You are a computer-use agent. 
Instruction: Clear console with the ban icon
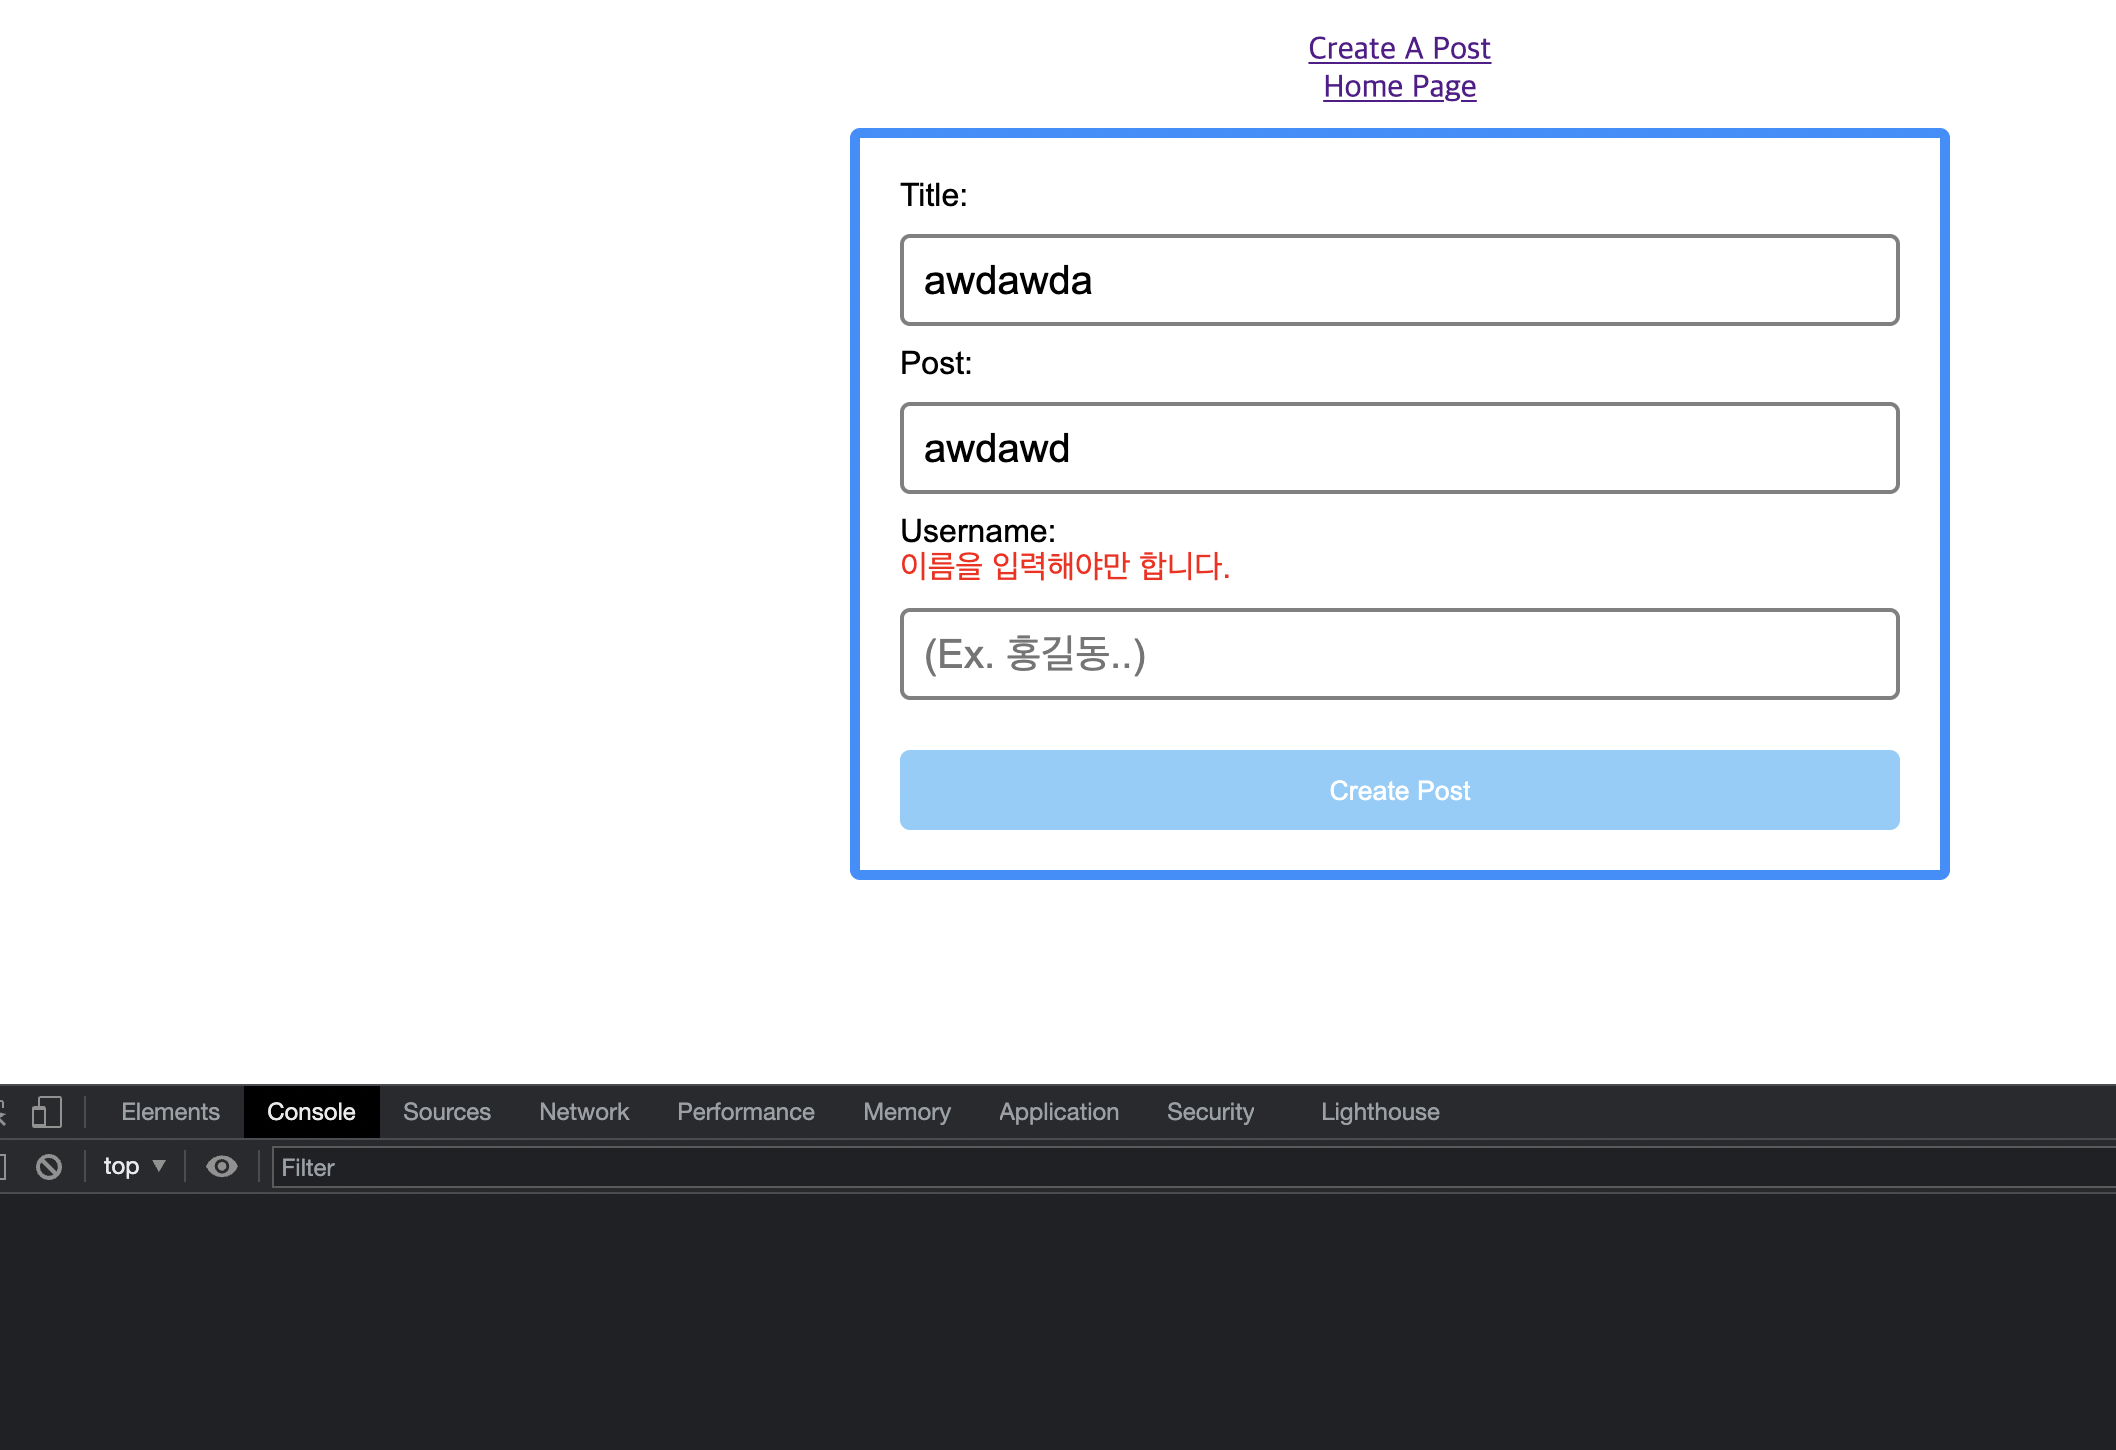point(49,1167)
